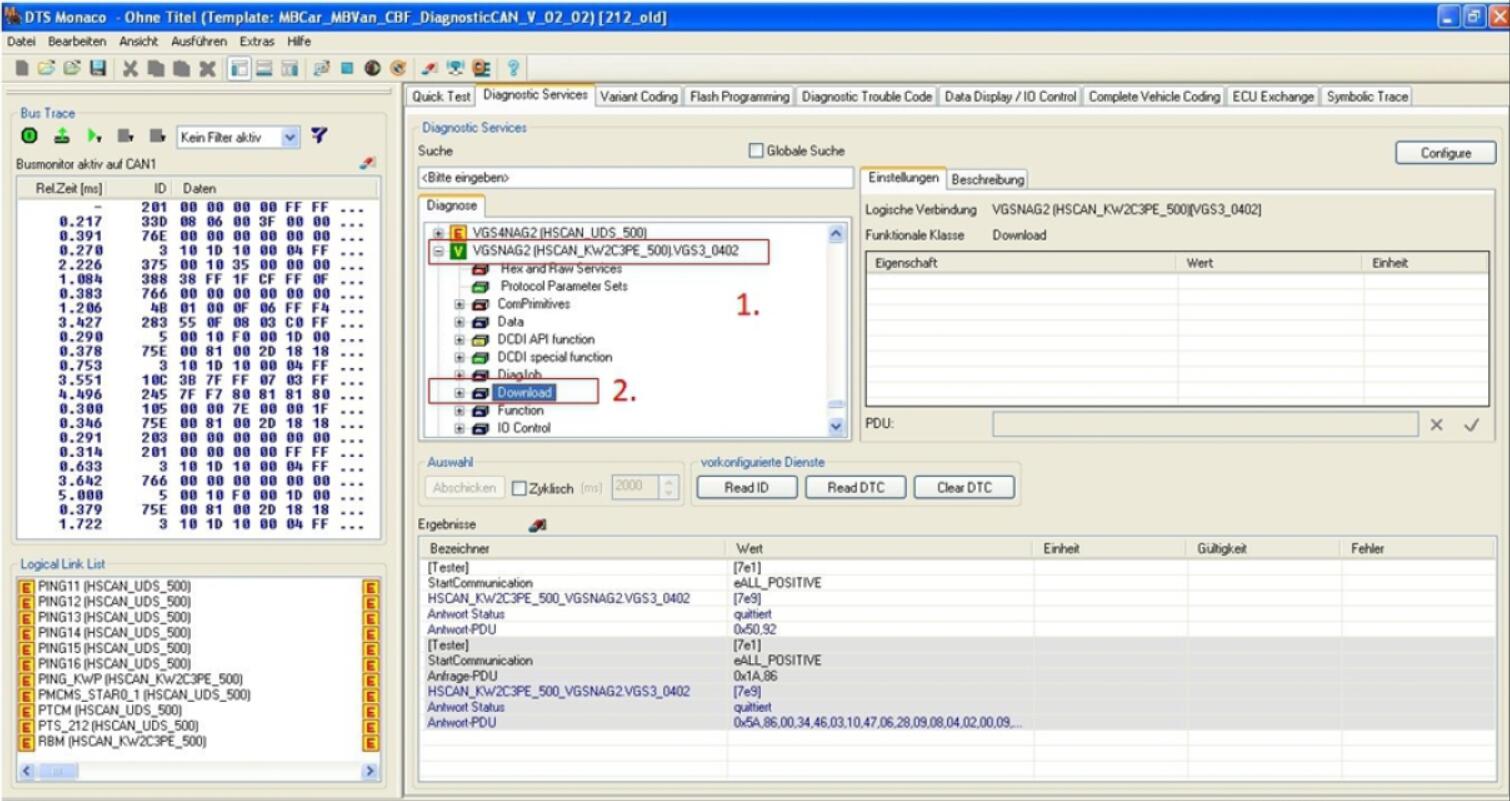Clear bus trace with eraser icon near CAN1

(367, 162)
